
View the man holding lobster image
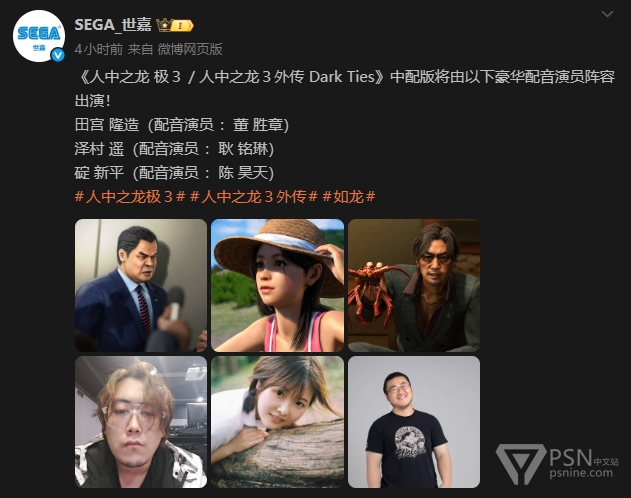pos(414,285)
